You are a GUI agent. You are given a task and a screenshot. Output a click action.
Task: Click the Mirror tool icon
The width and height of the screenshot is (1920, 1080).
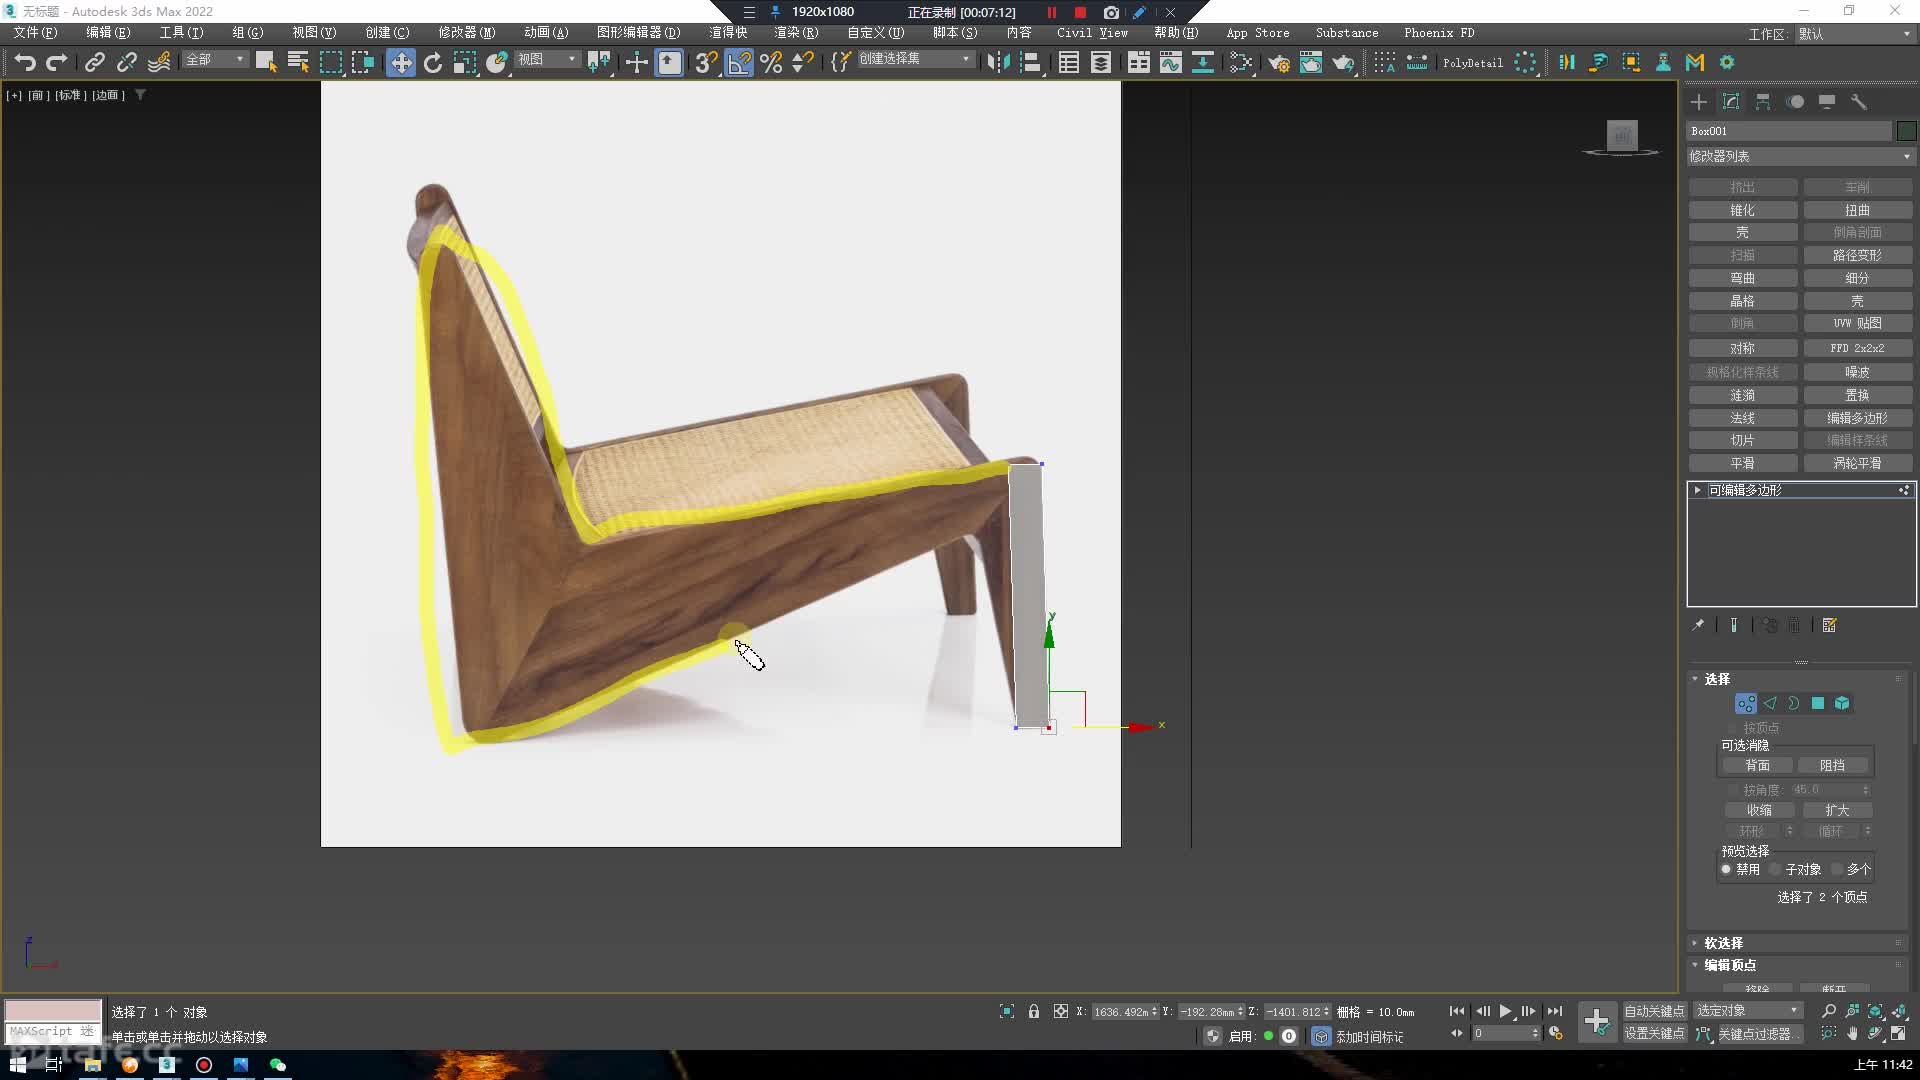[998, 62]
